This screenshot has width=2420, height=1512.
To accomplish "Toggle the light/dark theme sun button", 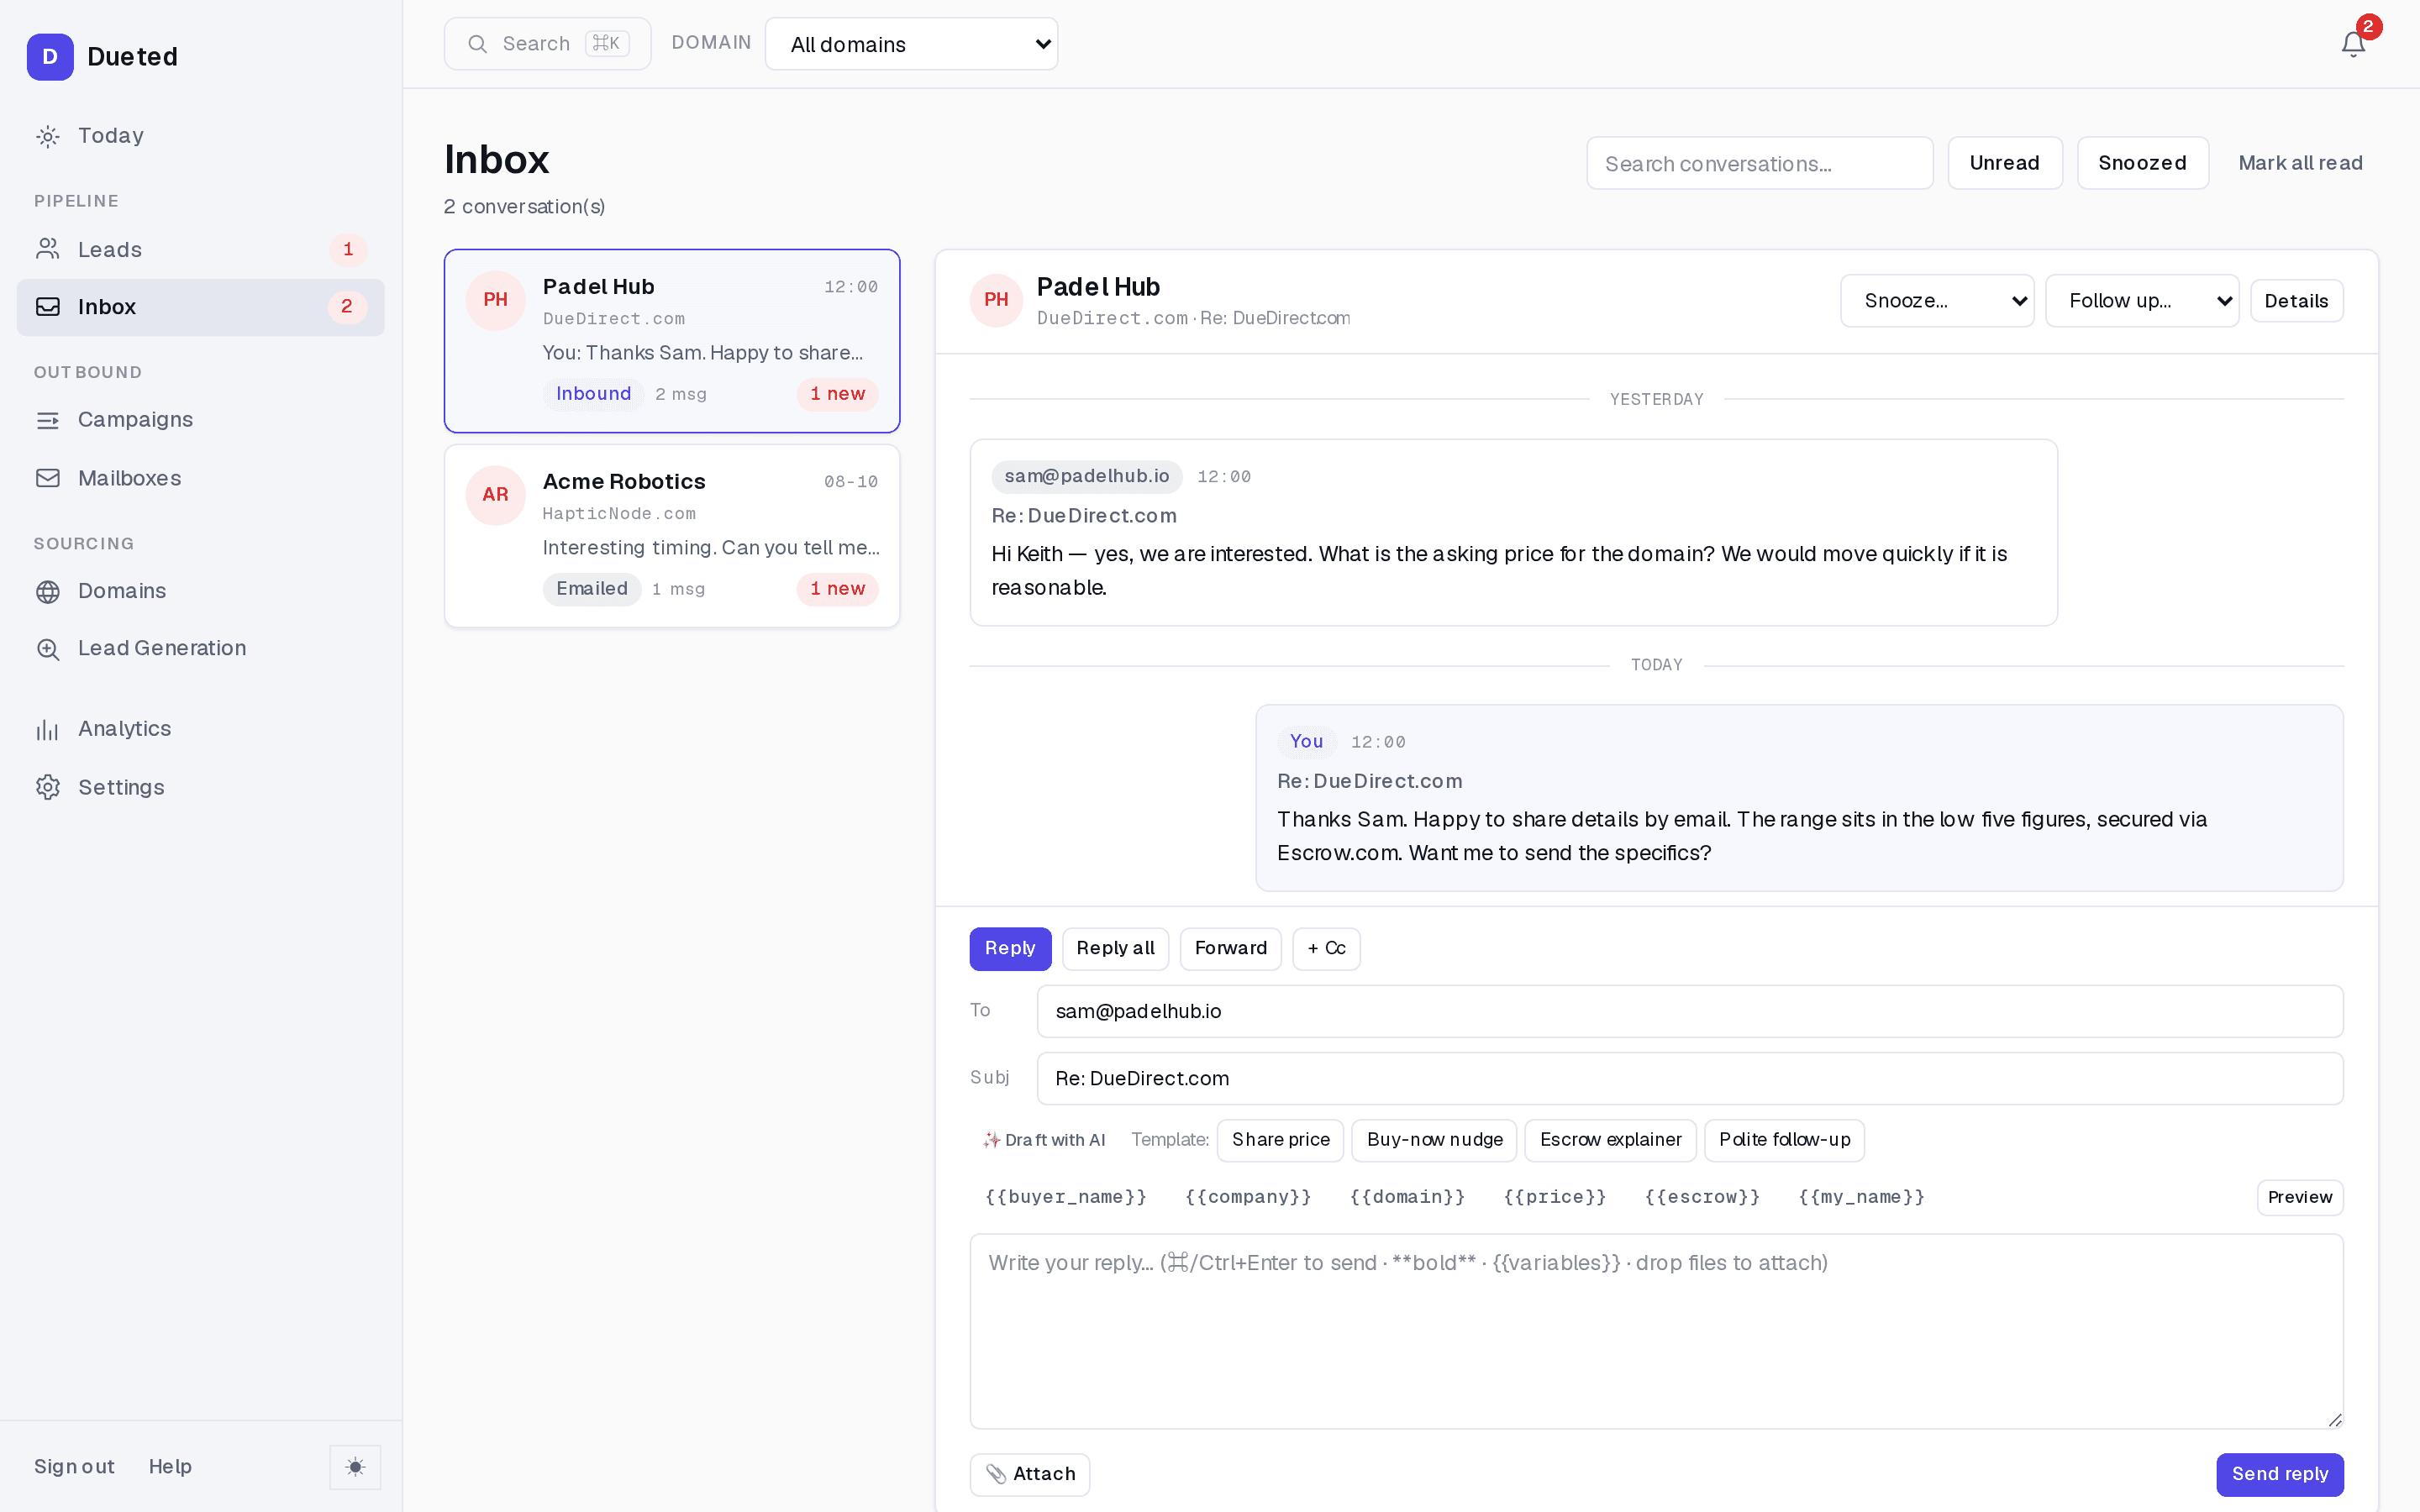I will coord(355,1467).
